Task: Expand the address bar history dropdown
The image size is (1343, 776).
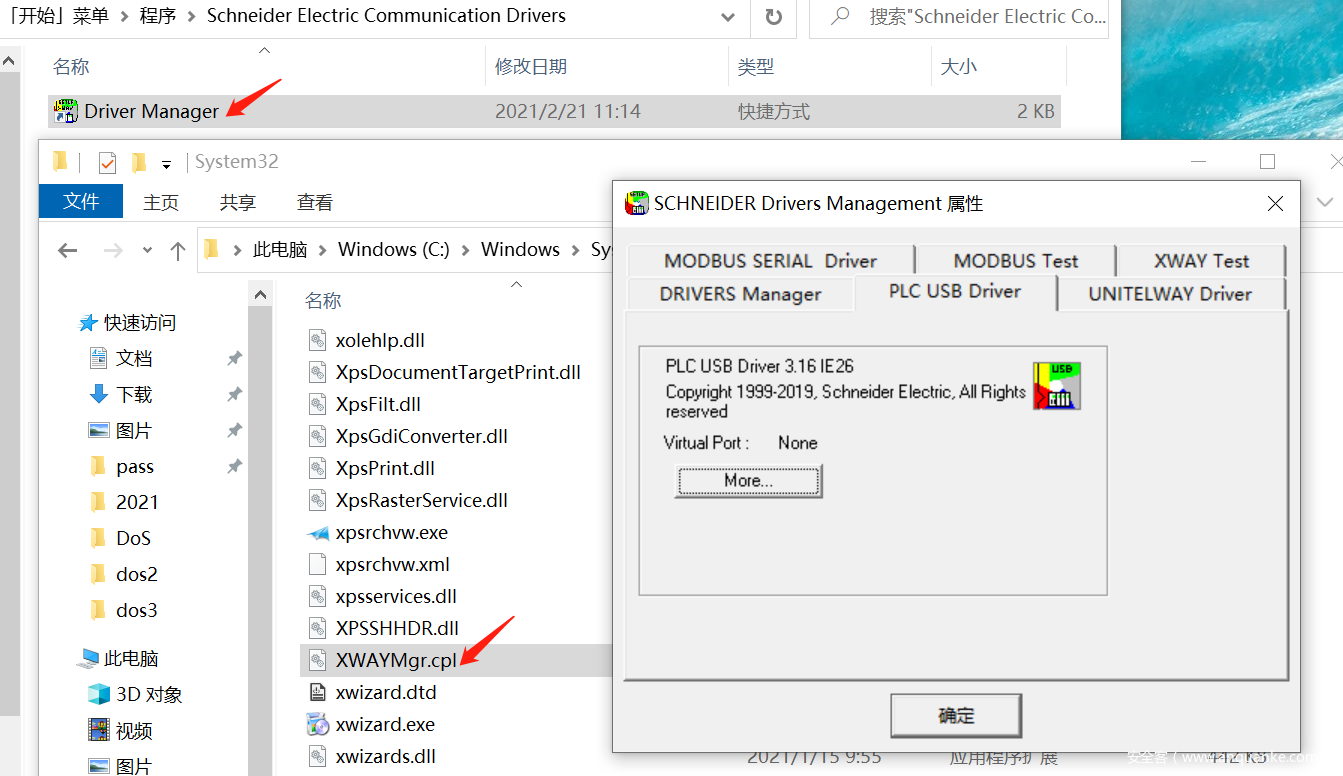Action: coord(729,17)
